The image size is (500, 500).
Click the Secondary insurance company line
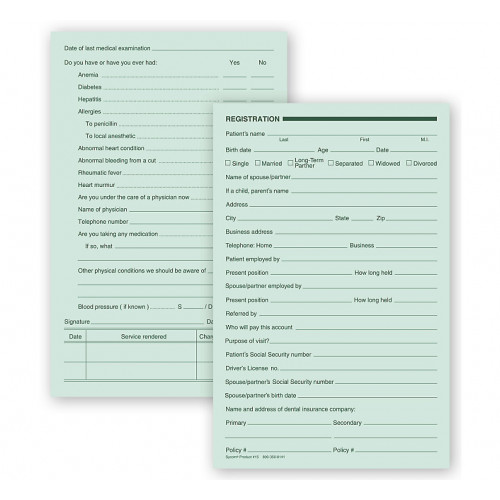point(400,423)
